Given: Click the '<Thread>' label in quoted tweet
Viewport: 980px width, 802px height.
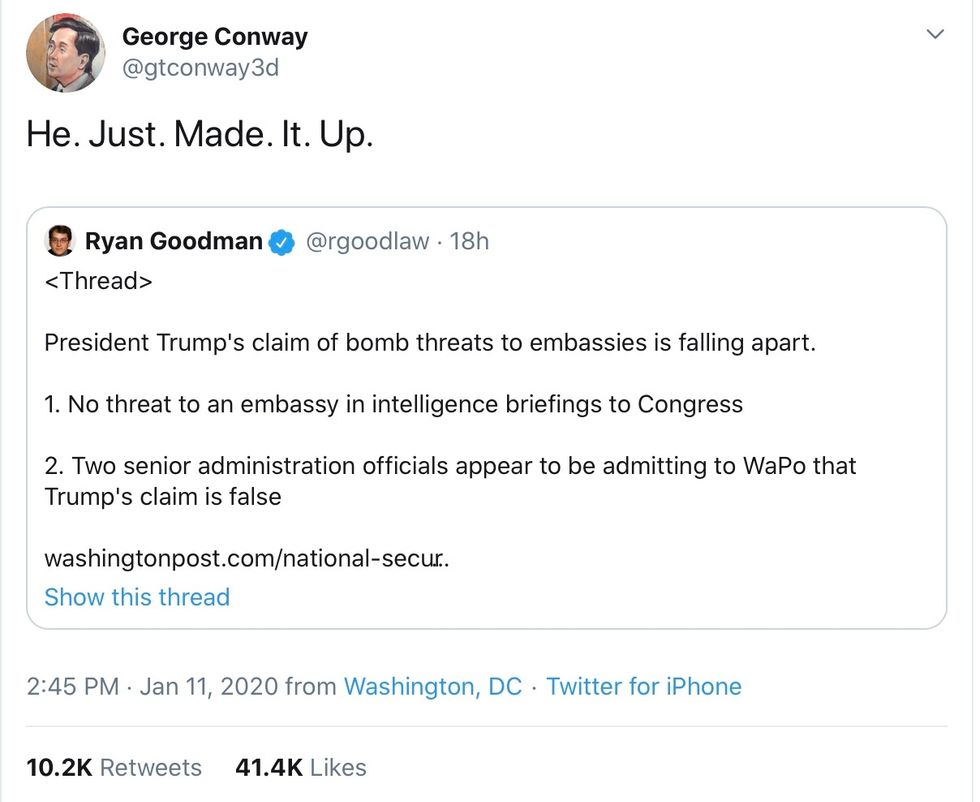Looking at the screenshot, I should tap(98, 281).
